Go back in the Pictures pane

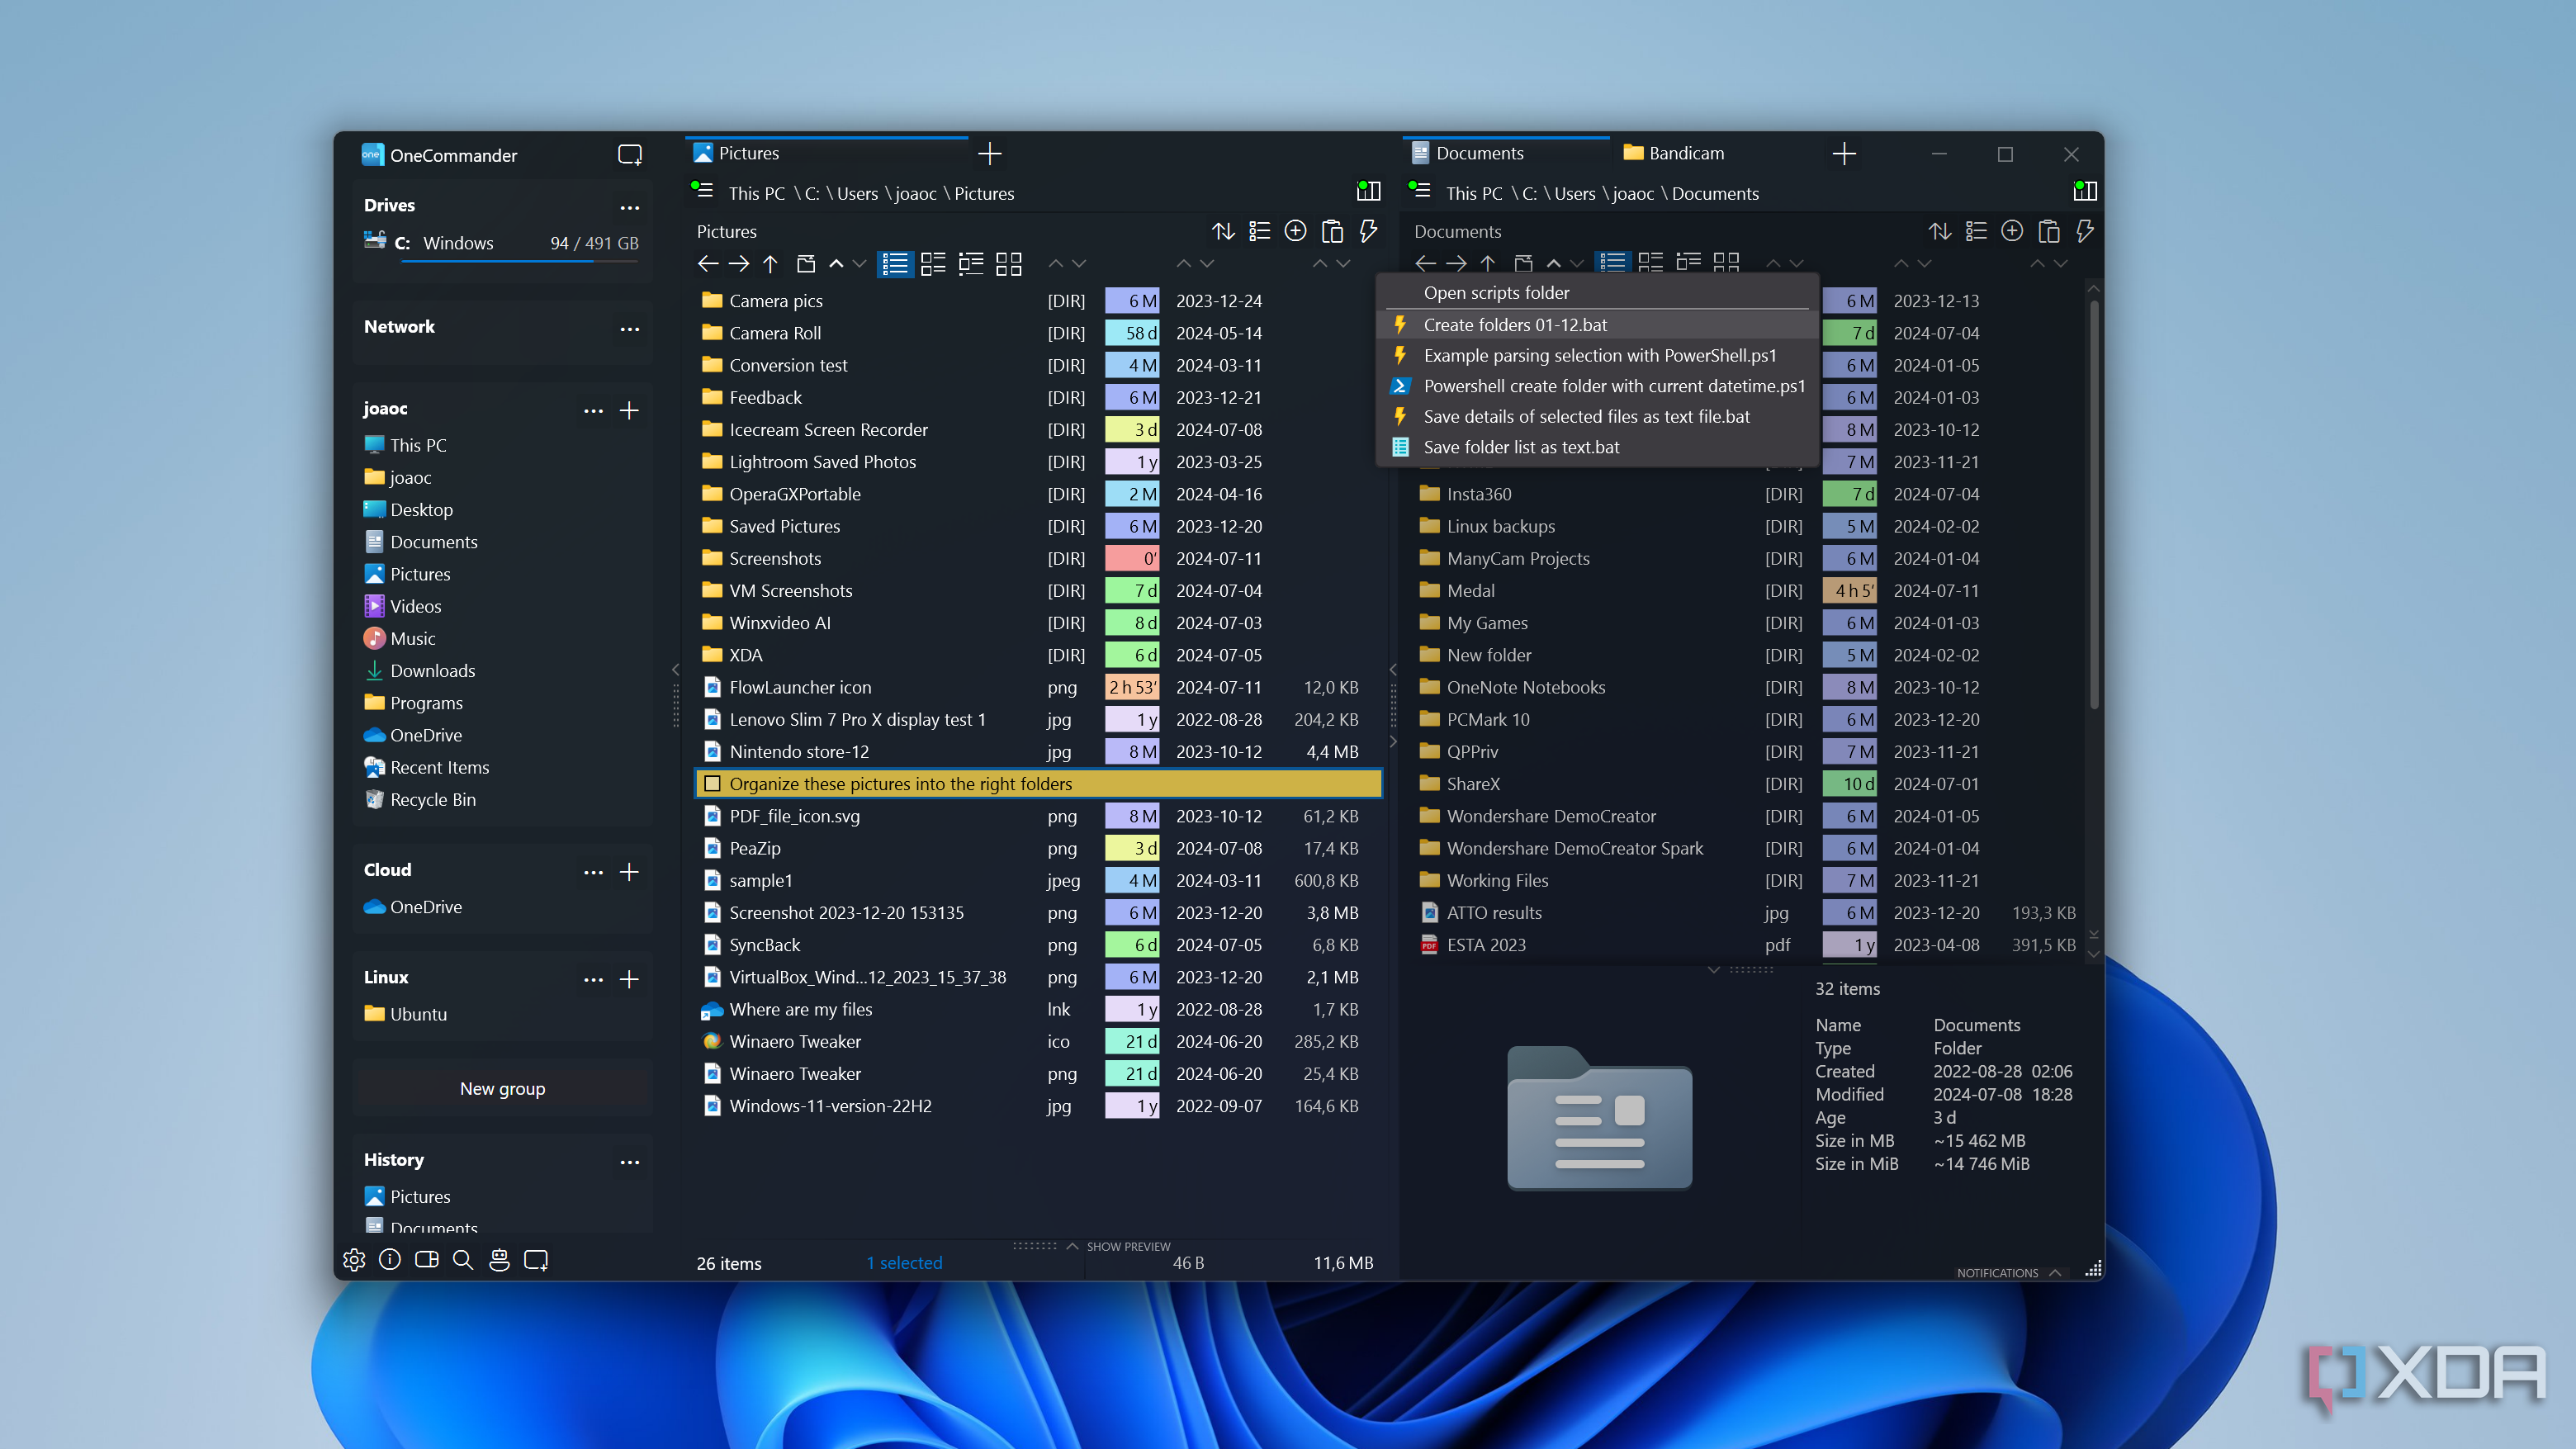pos(708,263)
